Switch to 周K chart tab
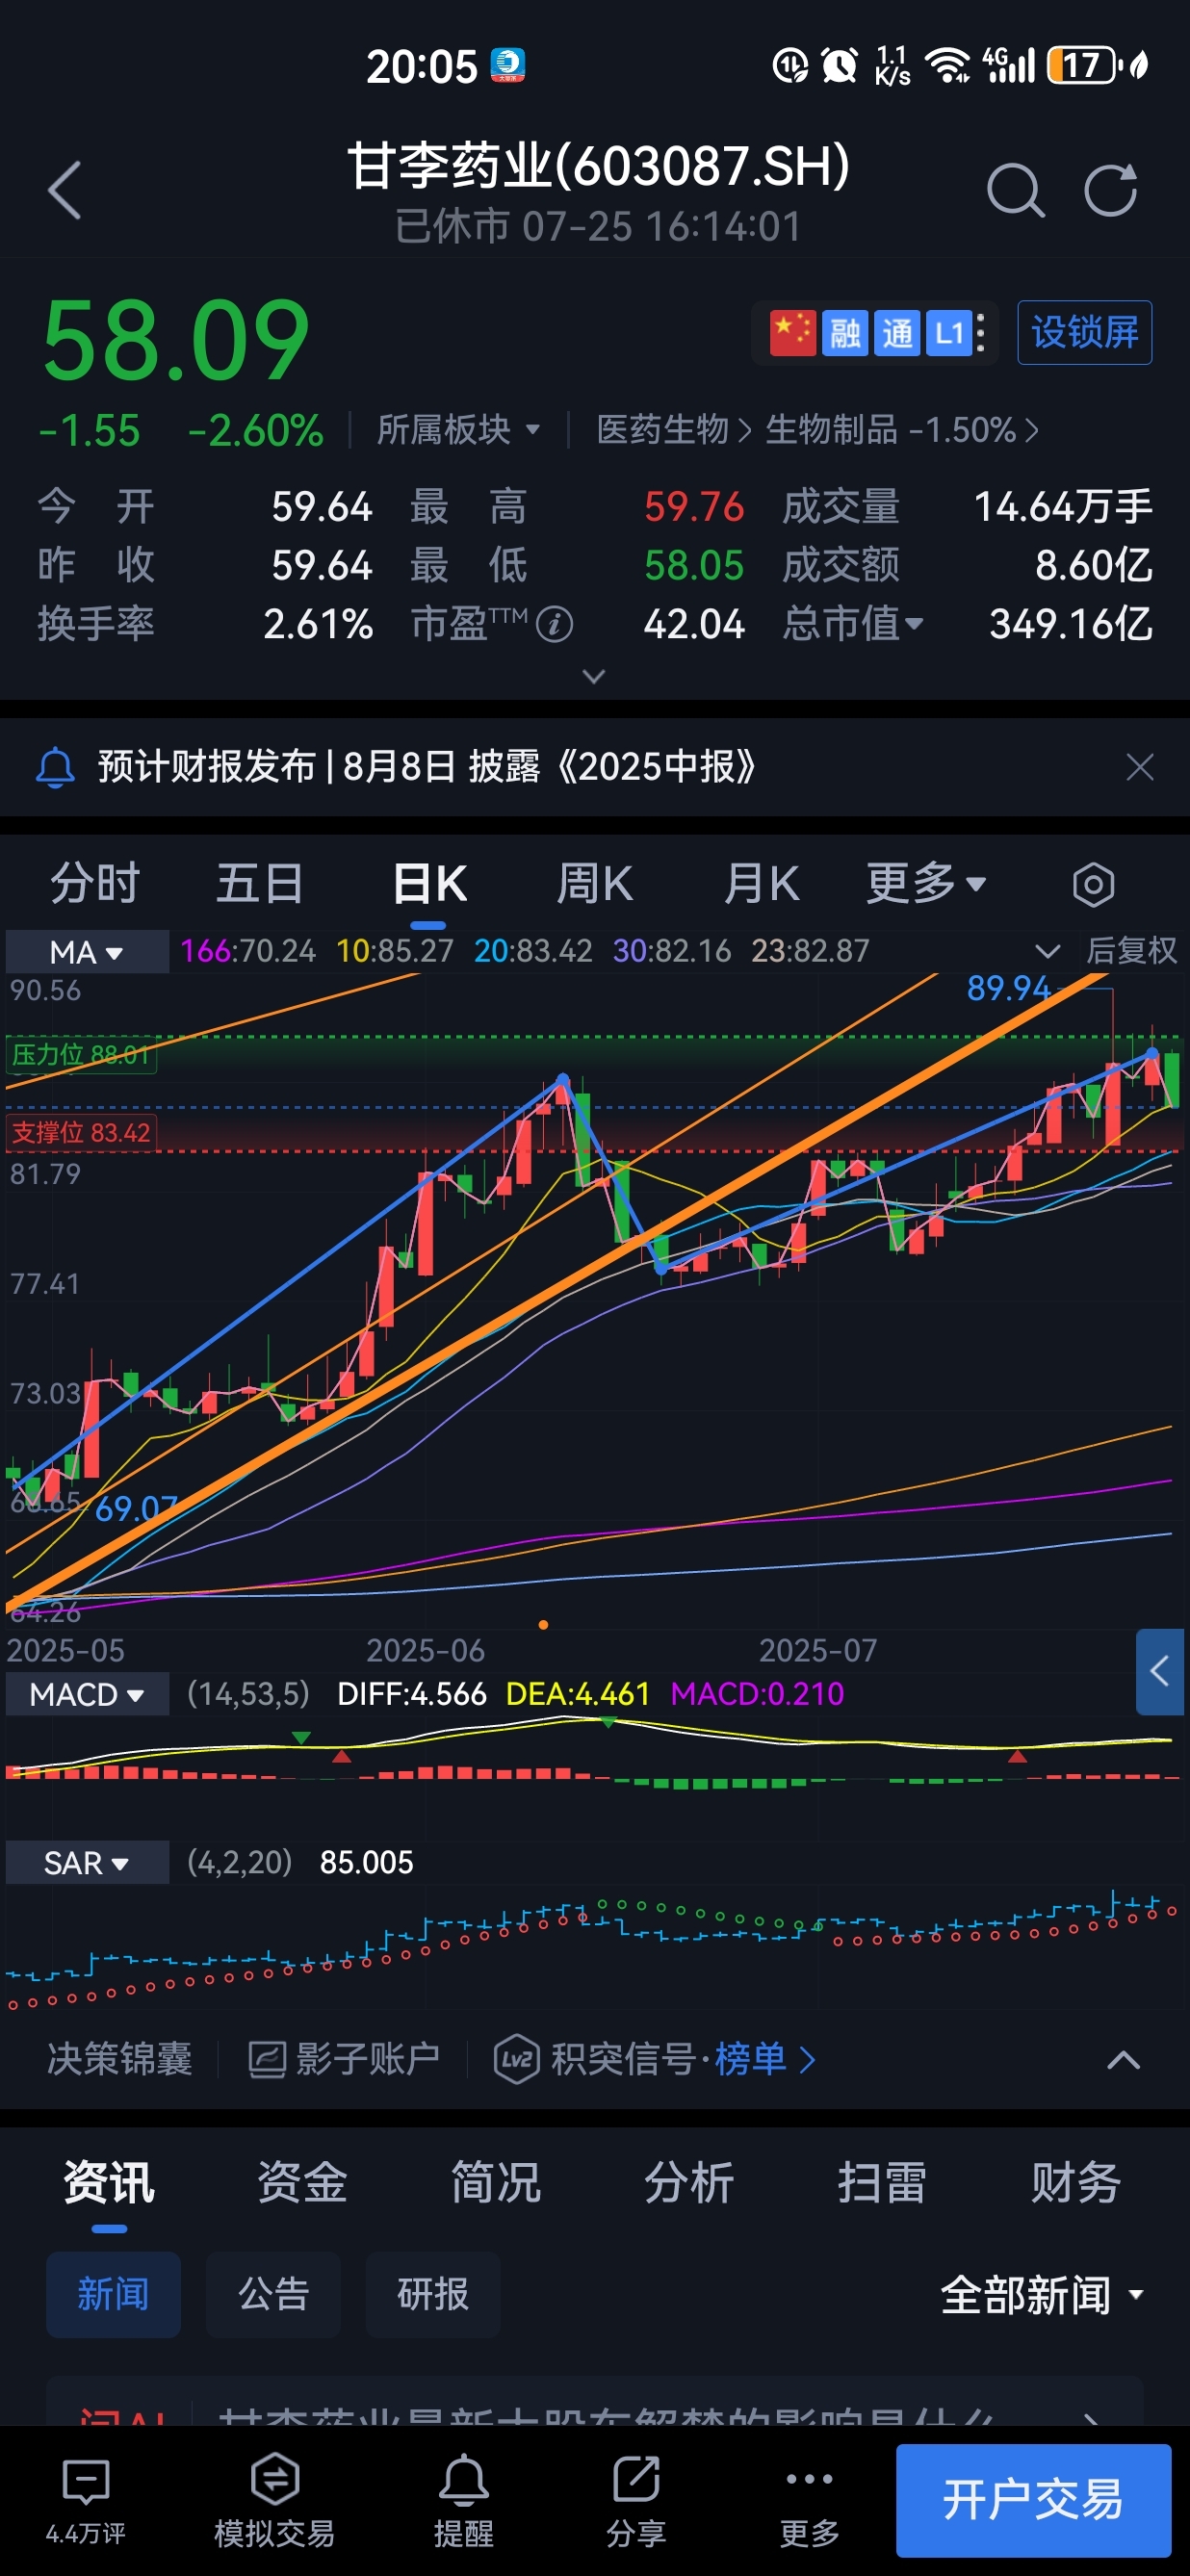Image resolution: width=1190 pixels, height=2576 pixels. point(595,884)
